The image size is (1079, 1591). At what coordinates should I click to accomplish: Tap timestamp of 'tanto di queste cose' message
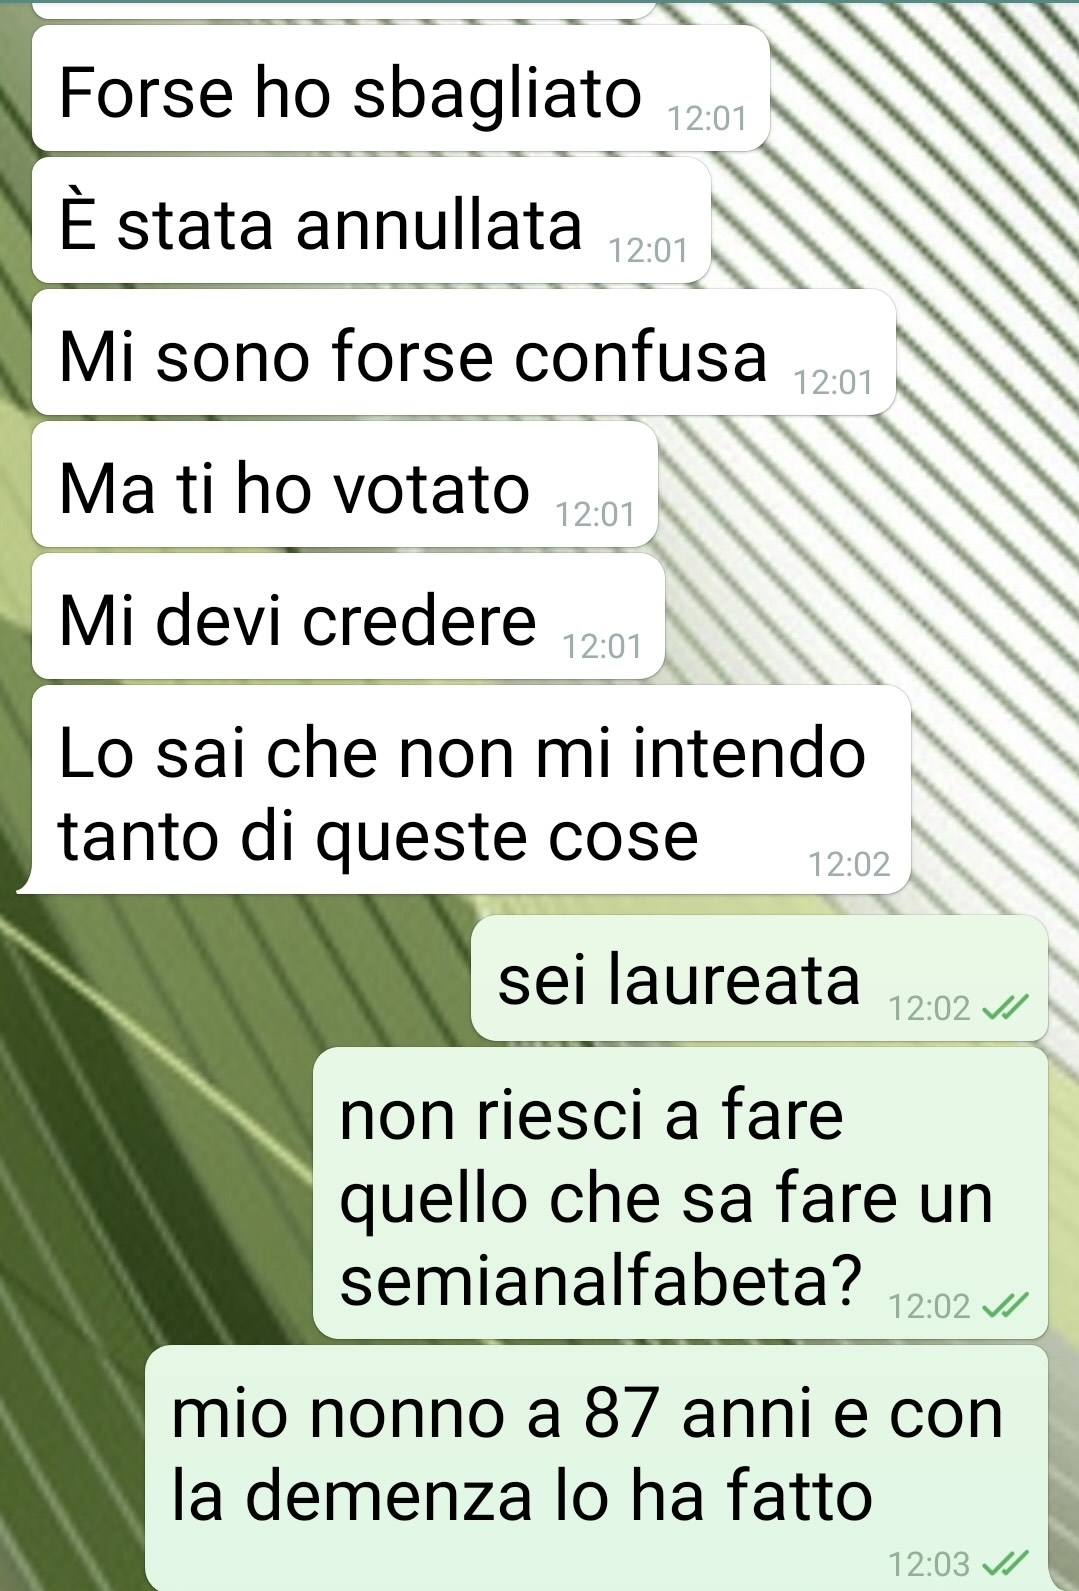point(849,863)
